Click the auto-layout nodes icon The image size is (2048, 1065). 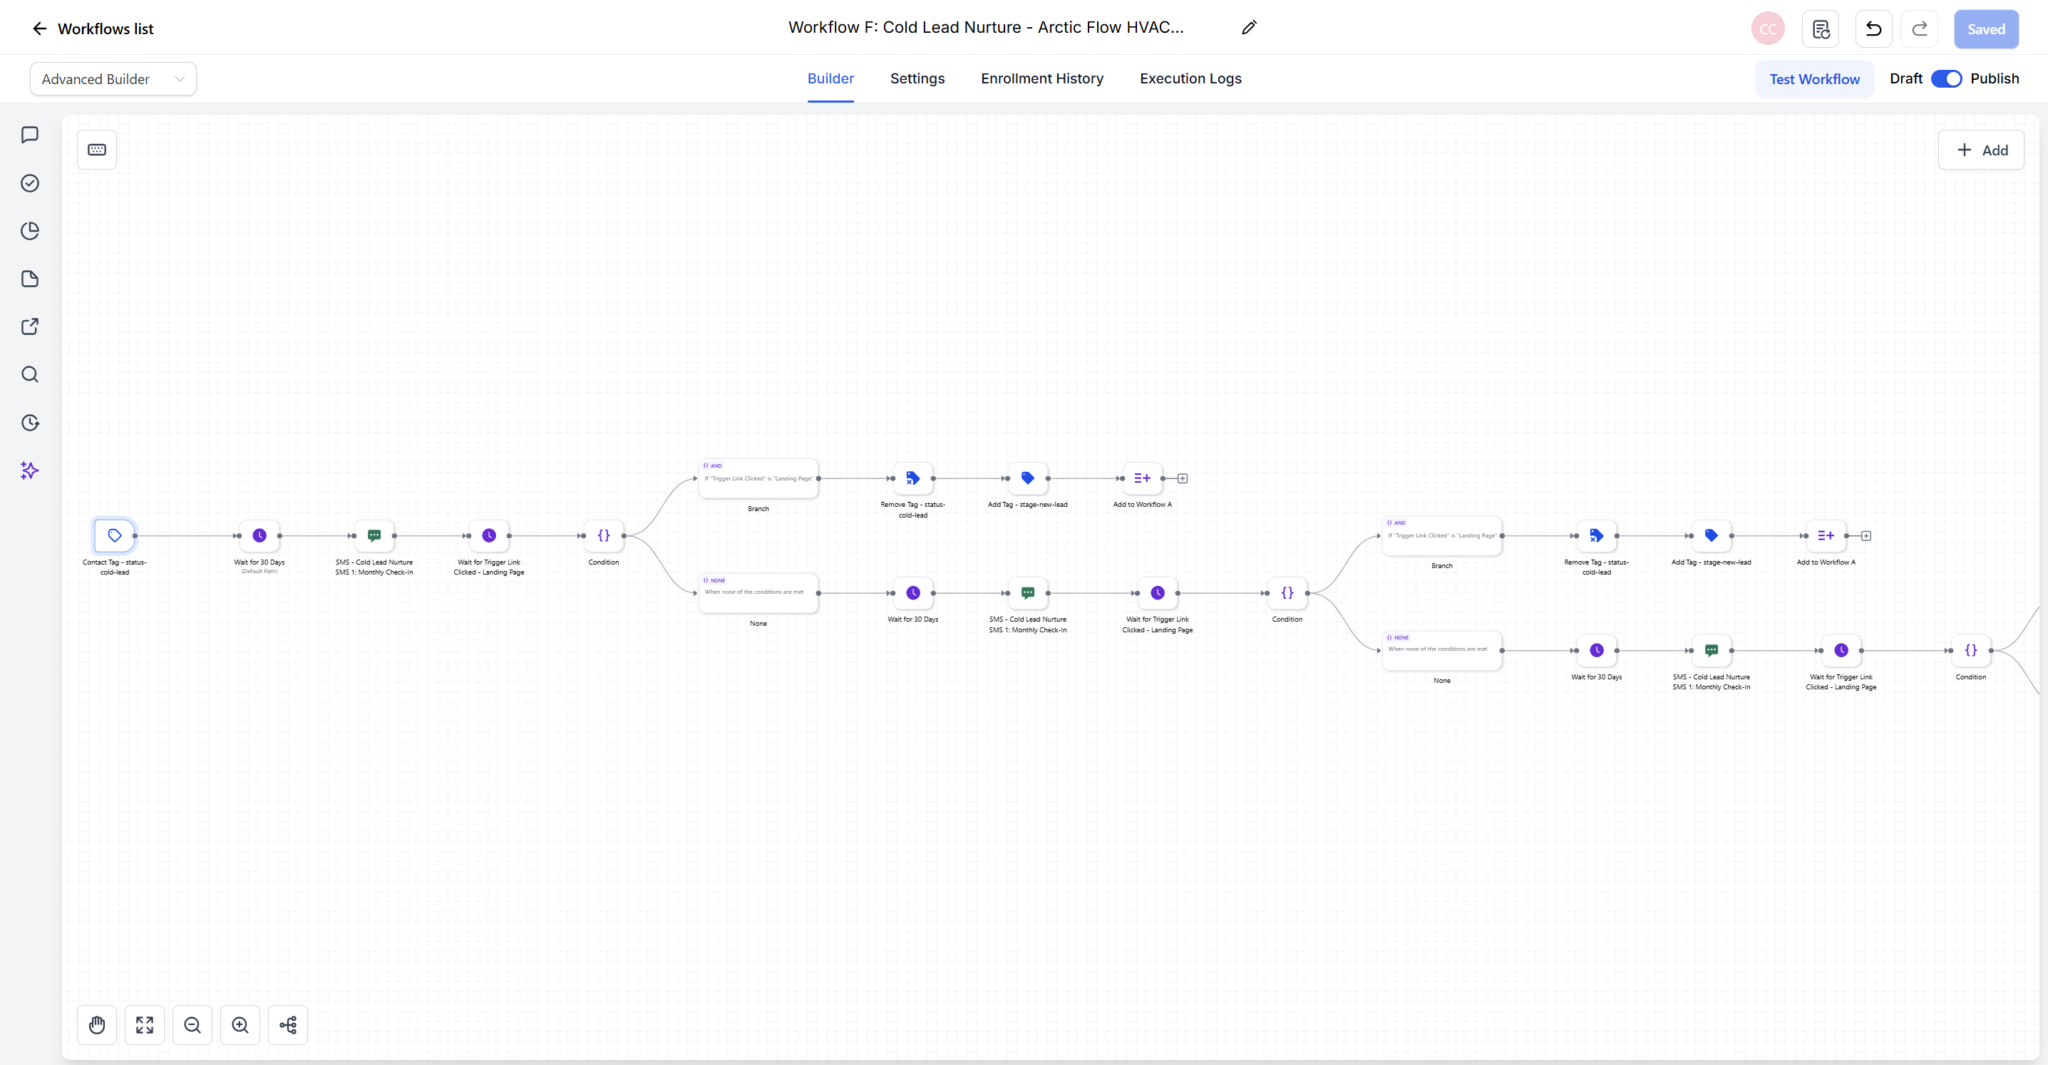tap(288, 1025)
